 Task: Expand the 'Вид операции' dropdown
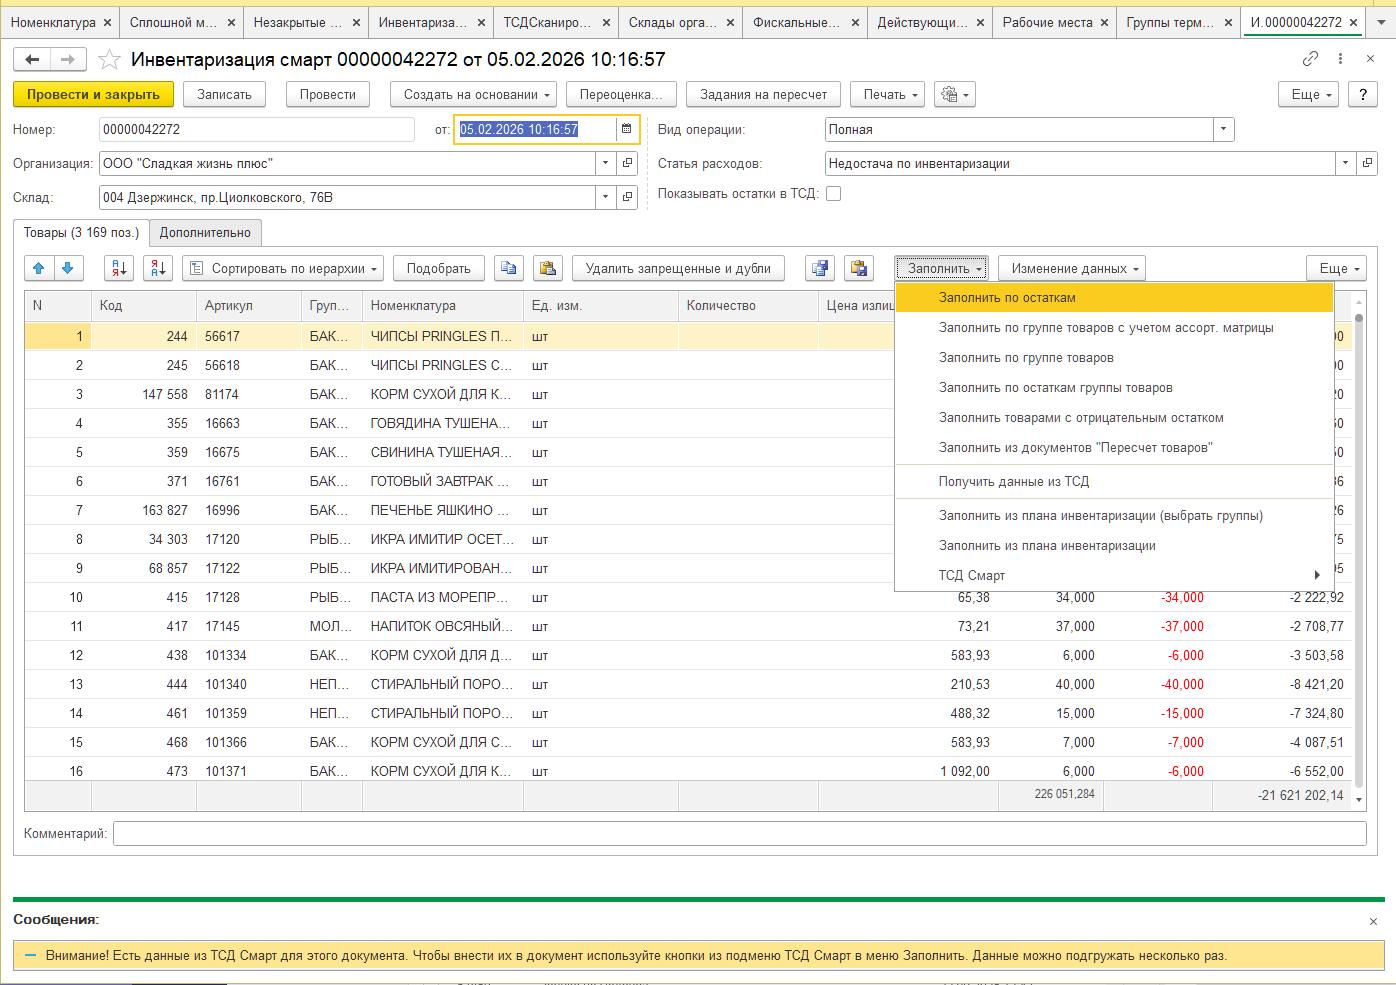pos(1223,129)
